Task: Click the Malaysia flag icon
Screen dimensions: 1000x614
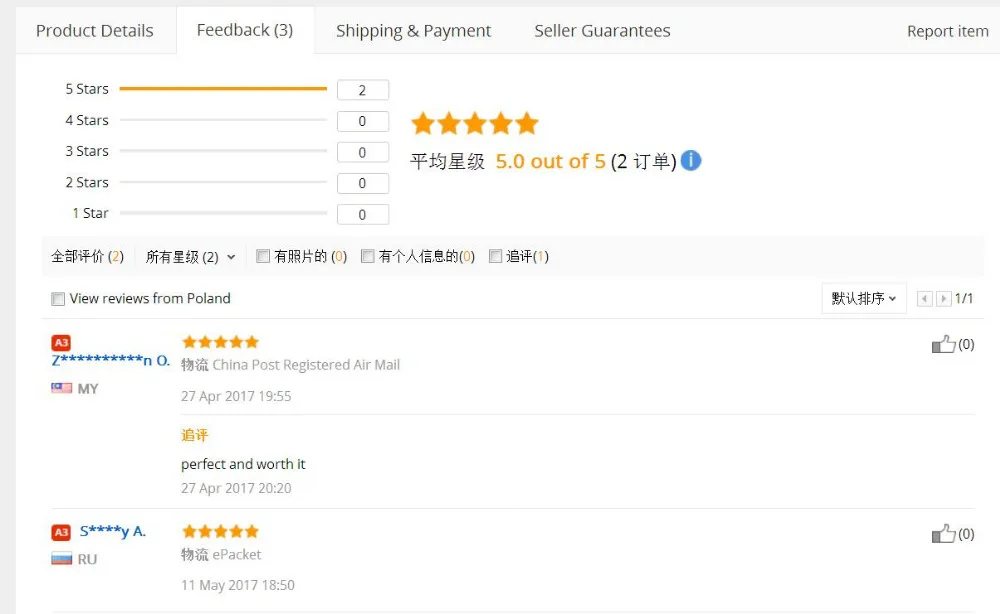Action: coord(62,388)
